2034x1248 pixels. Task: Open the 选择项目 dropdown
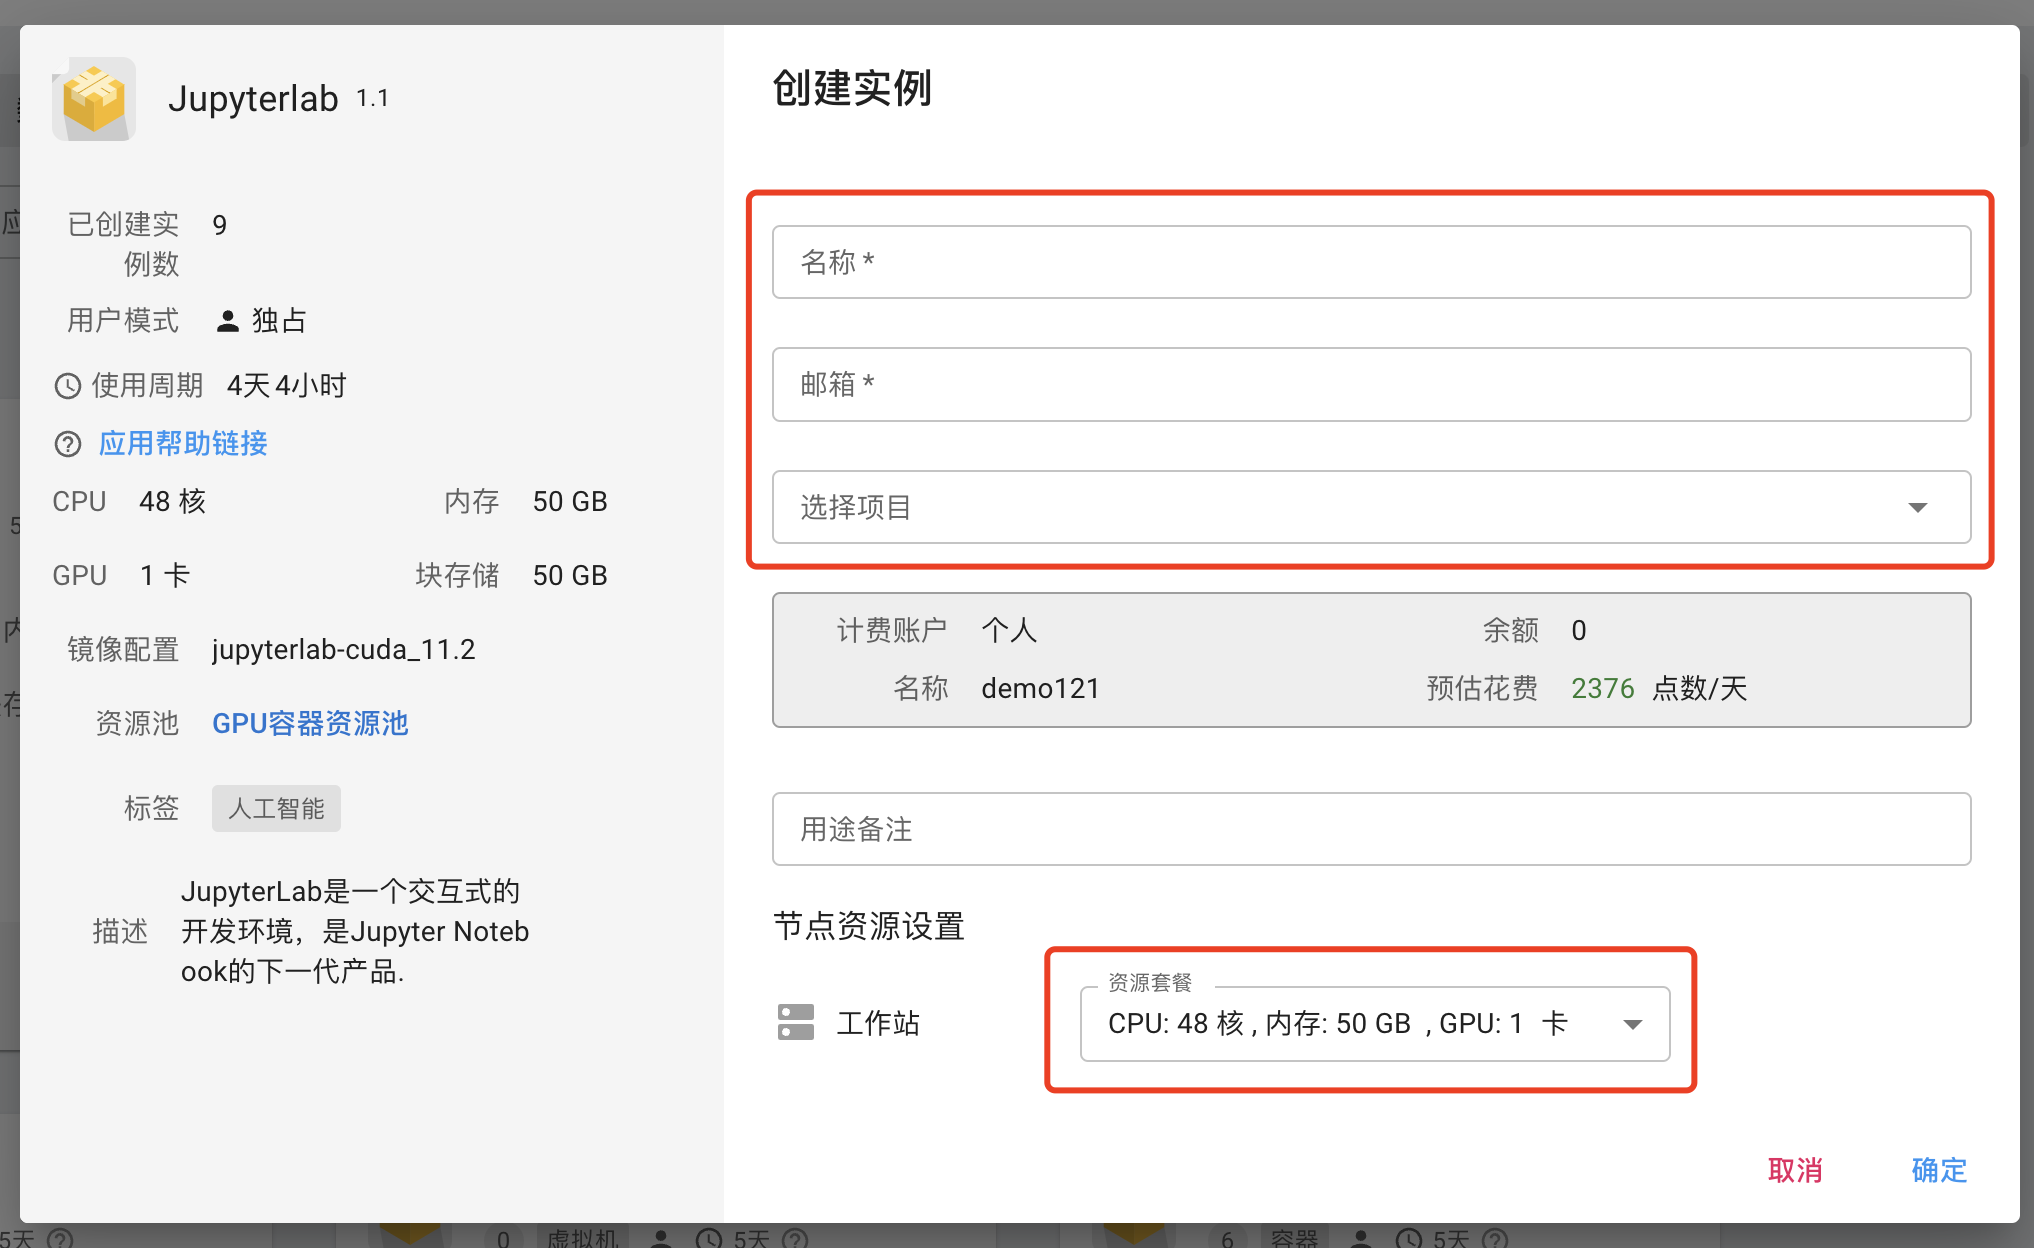pyautogui.click(x=1371, y=507)
